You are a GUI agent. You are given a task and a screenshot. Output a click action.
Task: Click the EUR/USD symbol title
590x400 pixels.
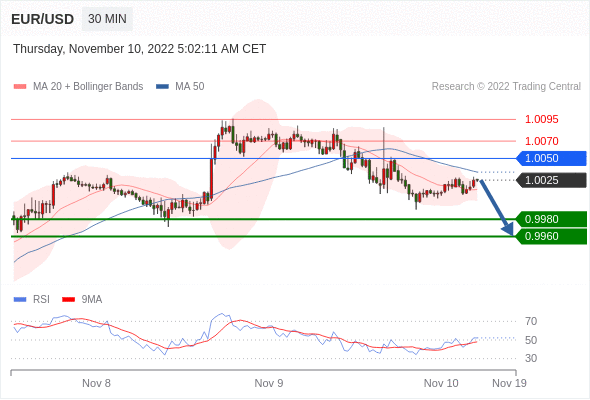[43, 19]
